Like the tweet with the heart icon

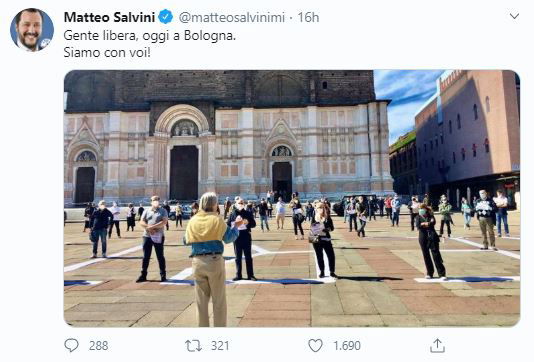315,346
